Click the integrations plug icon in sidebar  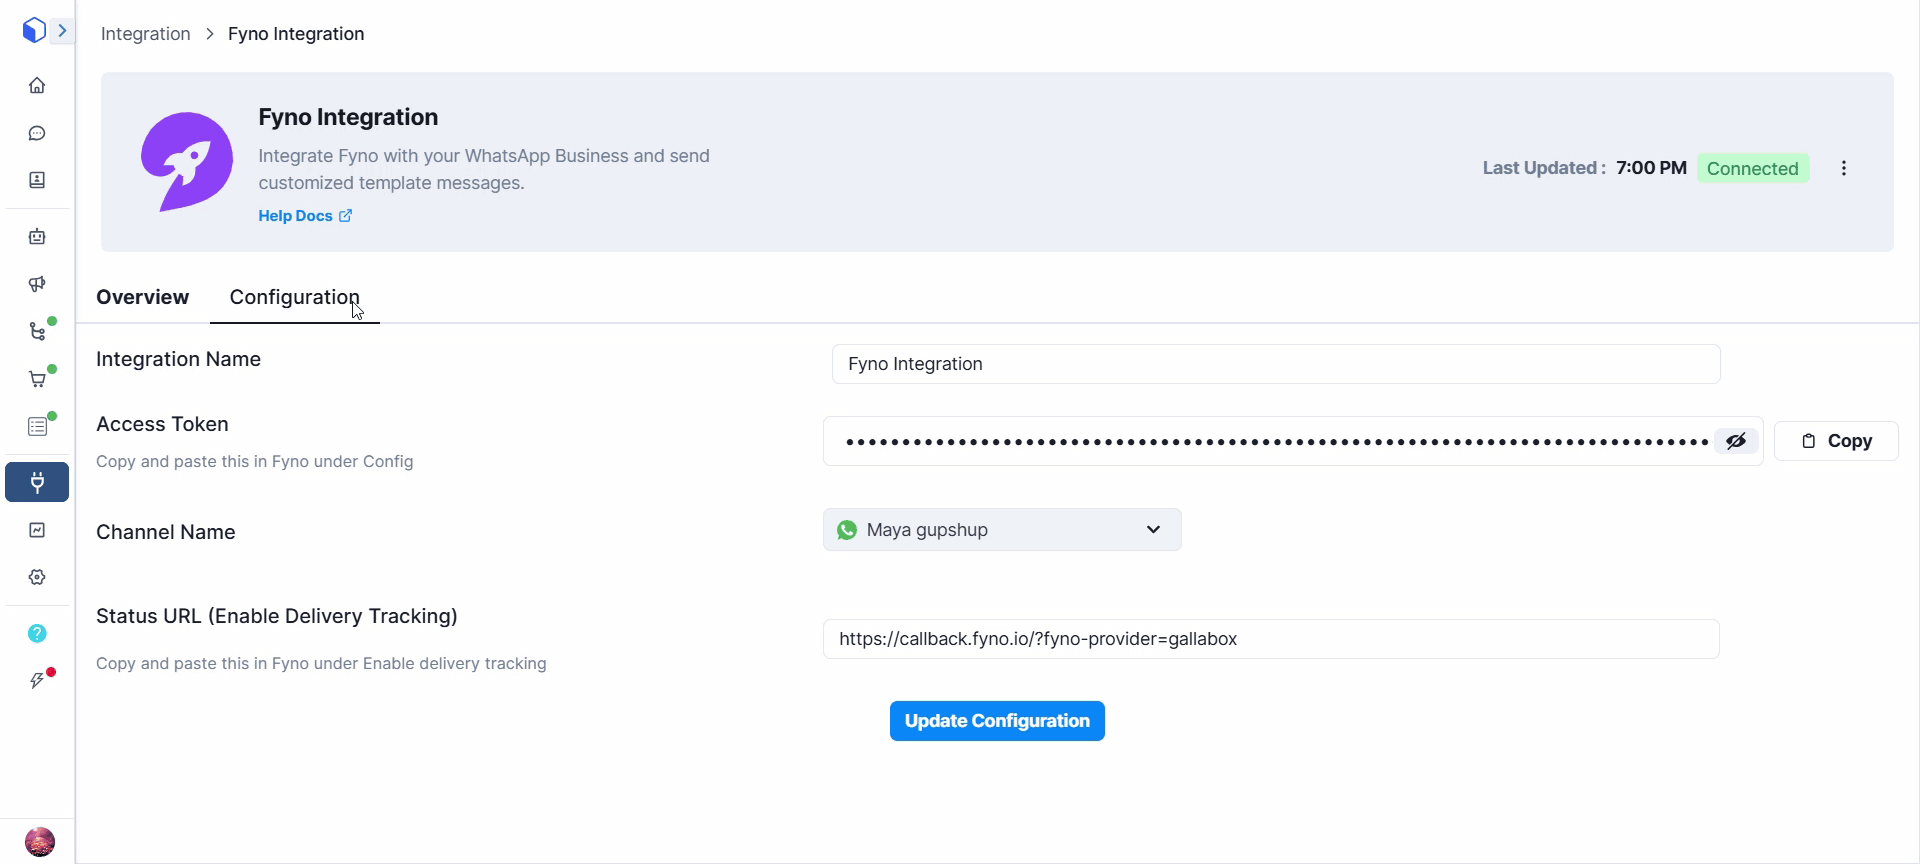[x=37, y=482]
